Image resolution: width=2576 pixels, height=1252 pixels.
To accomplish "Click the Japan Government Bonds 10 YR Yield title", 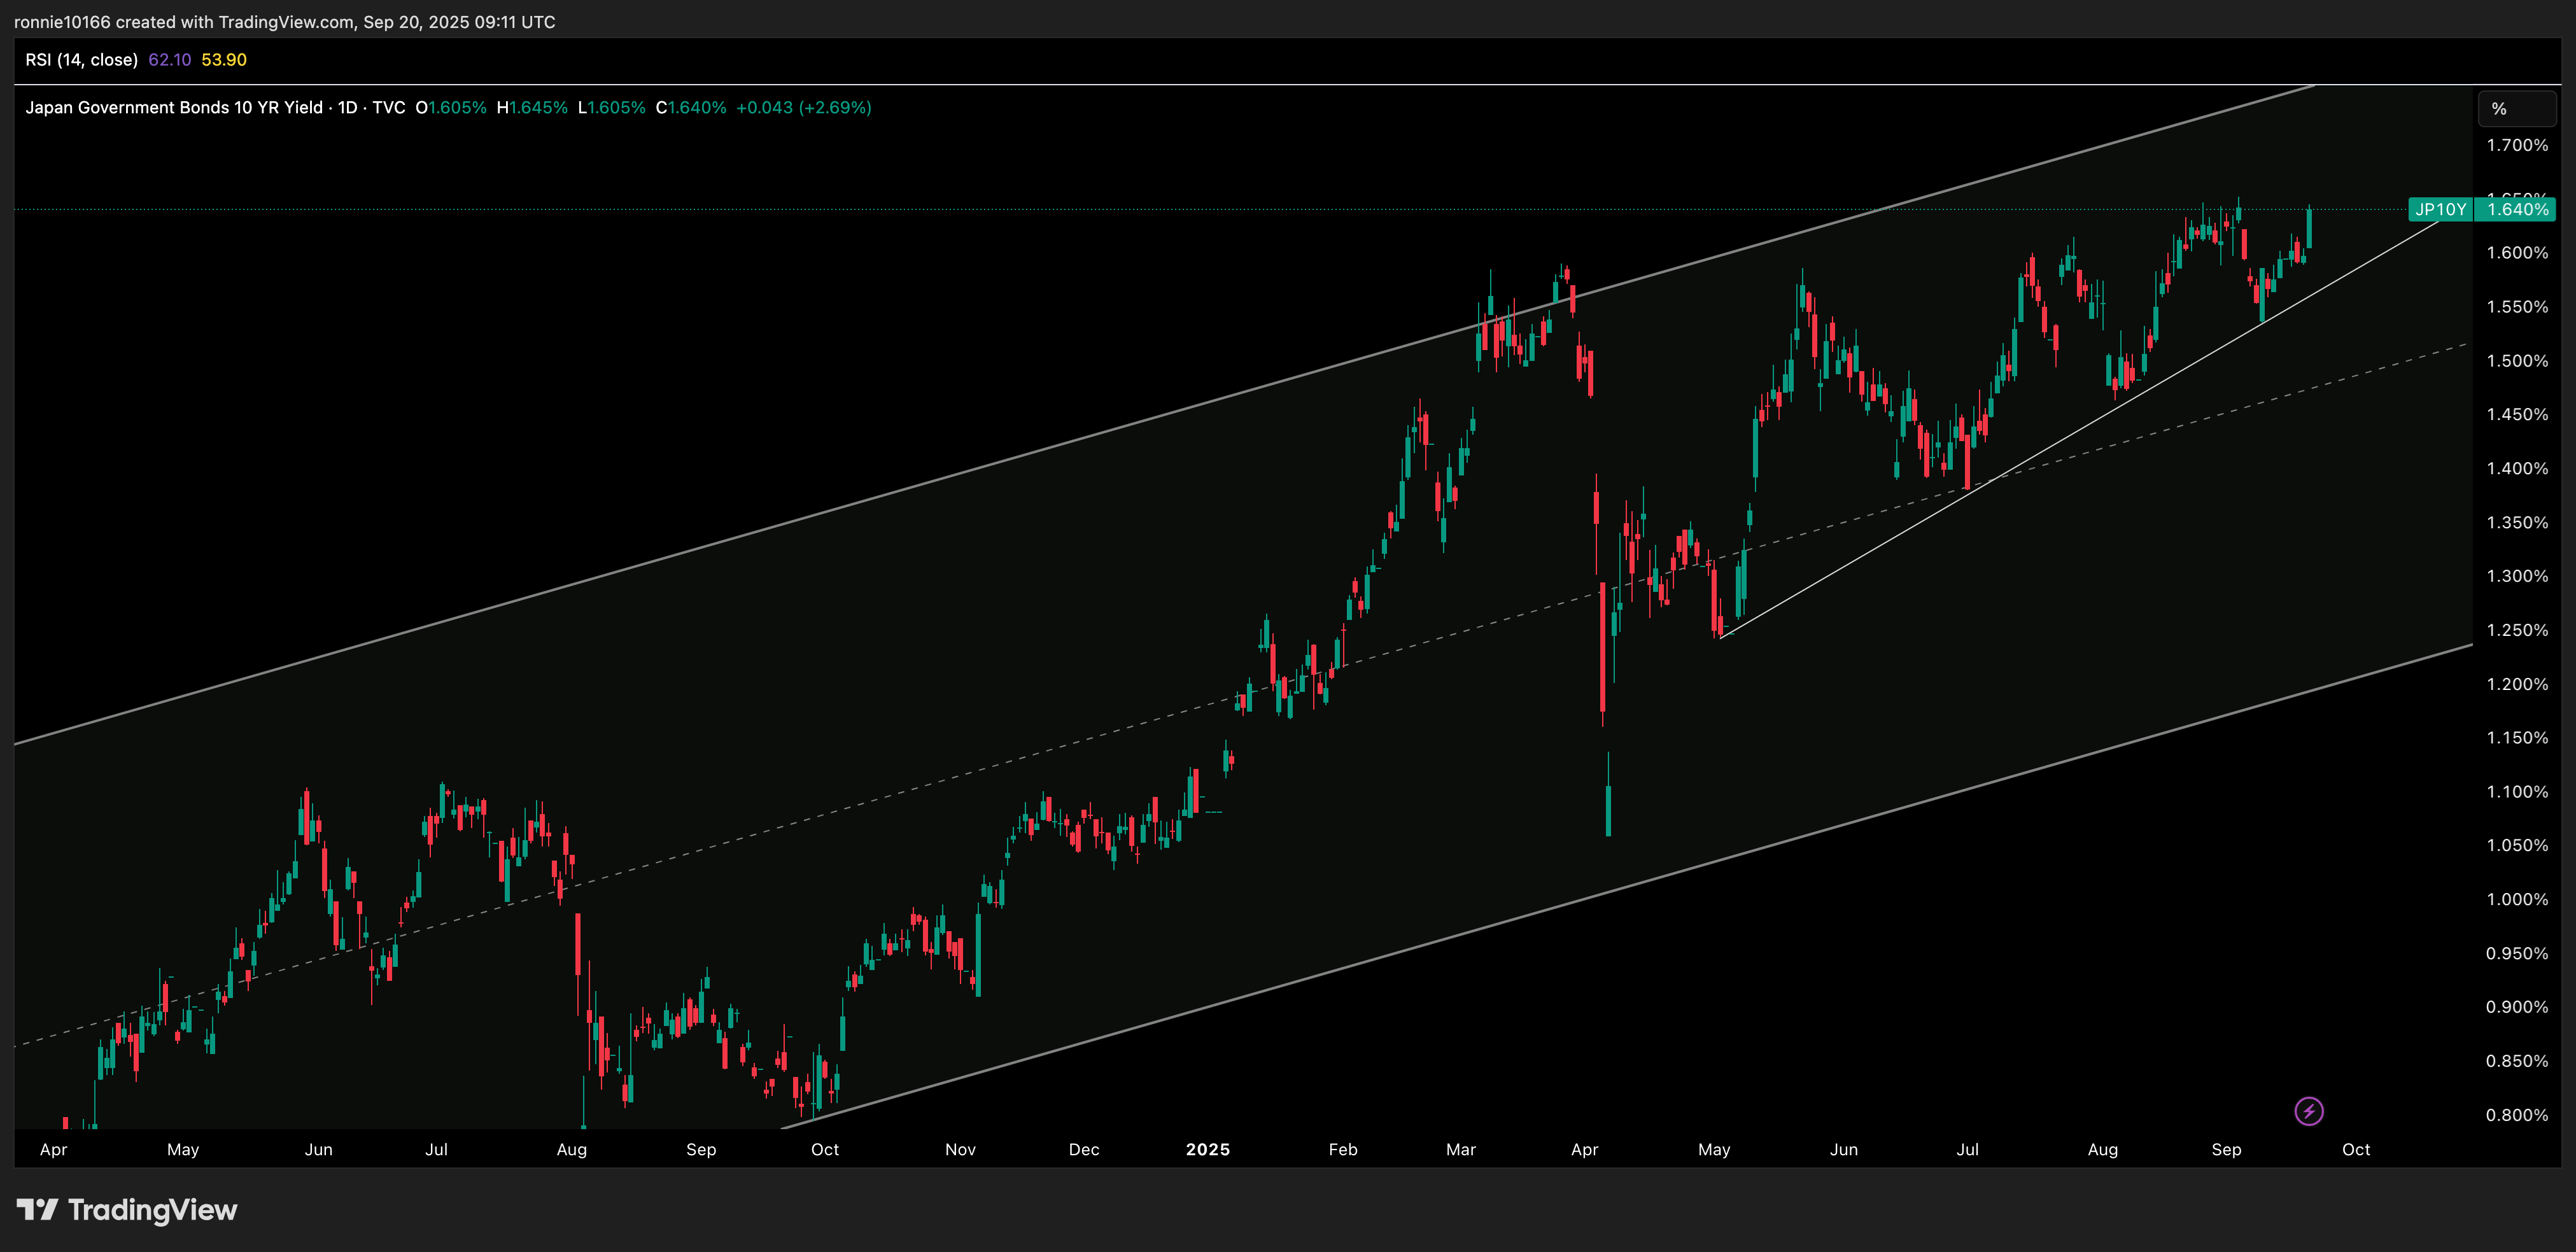I will (174, 107).
